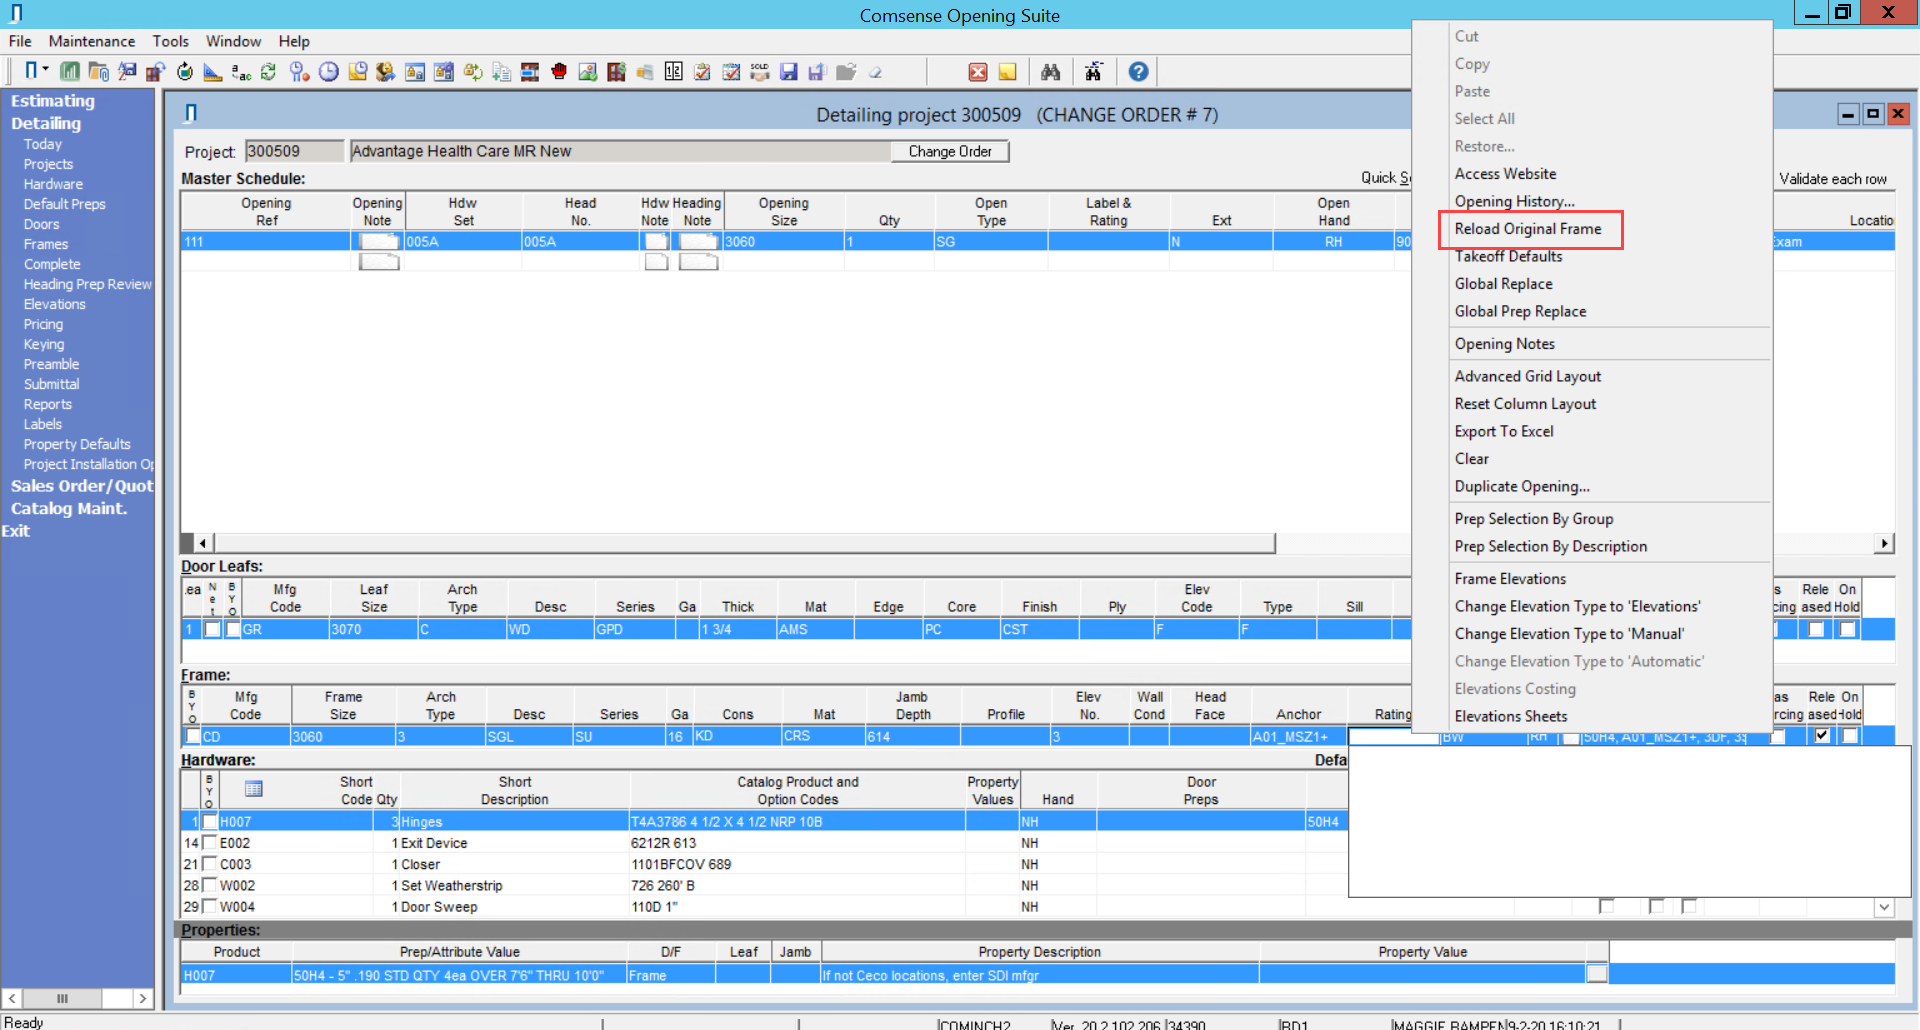Open Property Defaults in sidebar
The height and width of the screenshot is (1030, 1920).
(x=77, y=444)
